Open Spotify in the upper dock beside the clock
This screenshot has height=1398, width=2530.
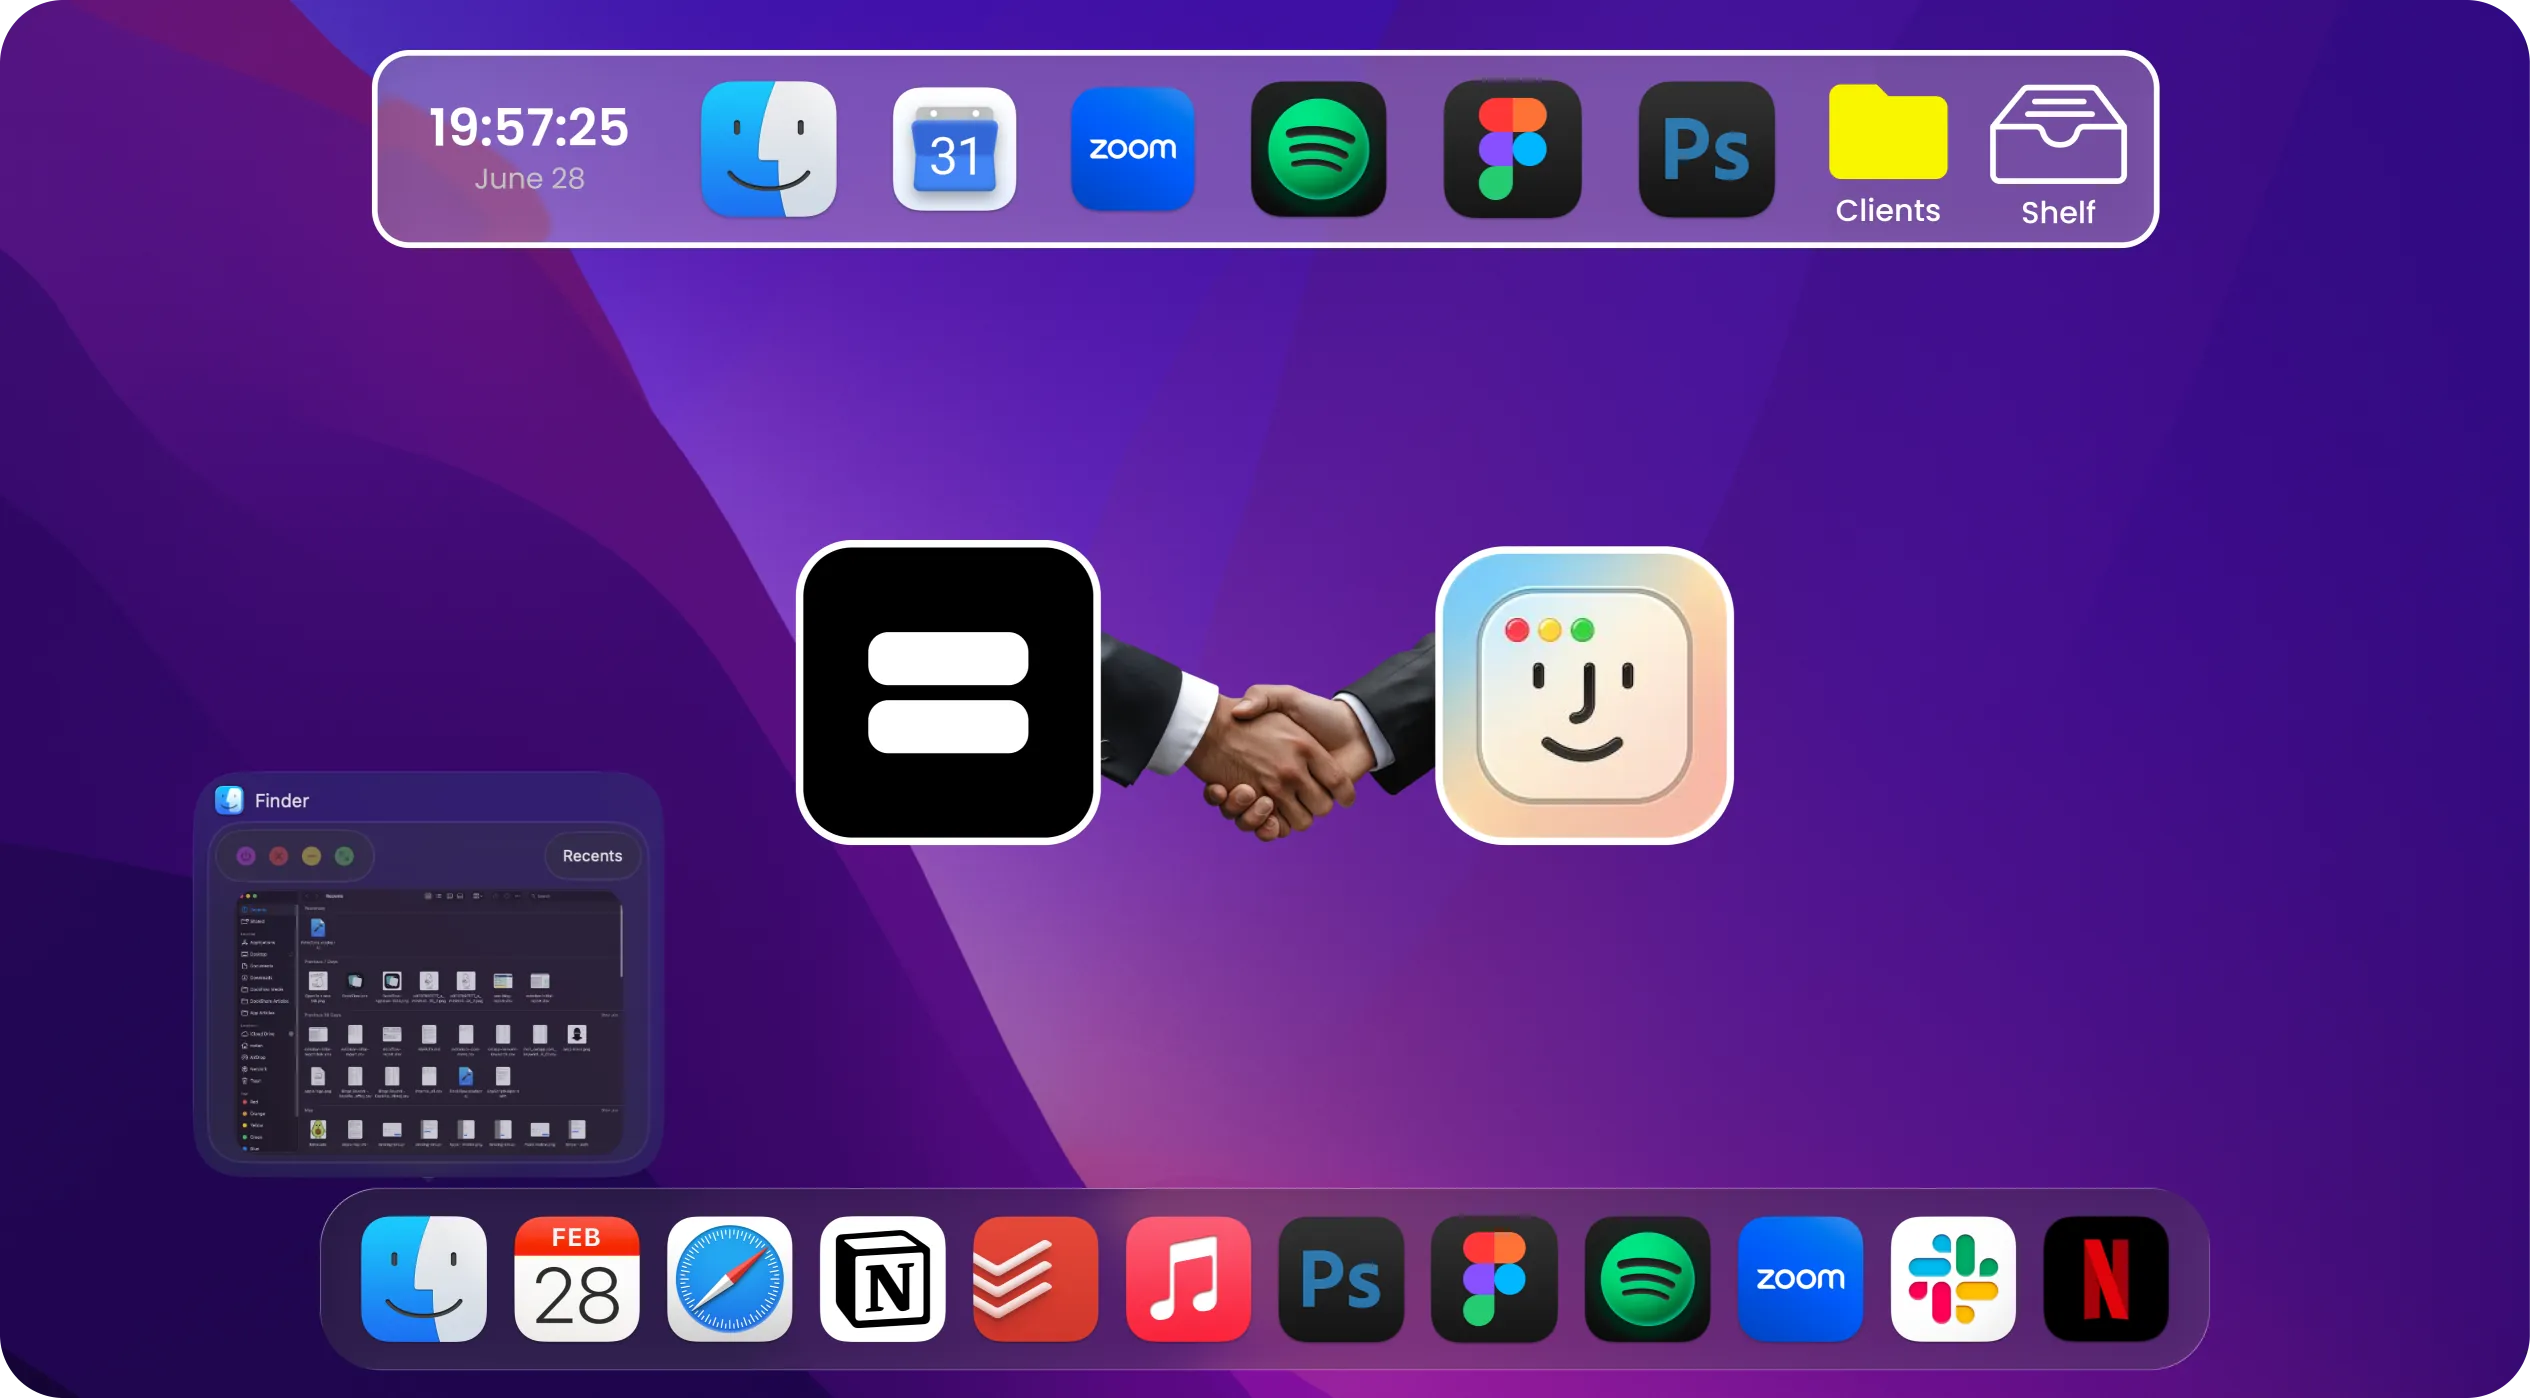point(1318,149)
